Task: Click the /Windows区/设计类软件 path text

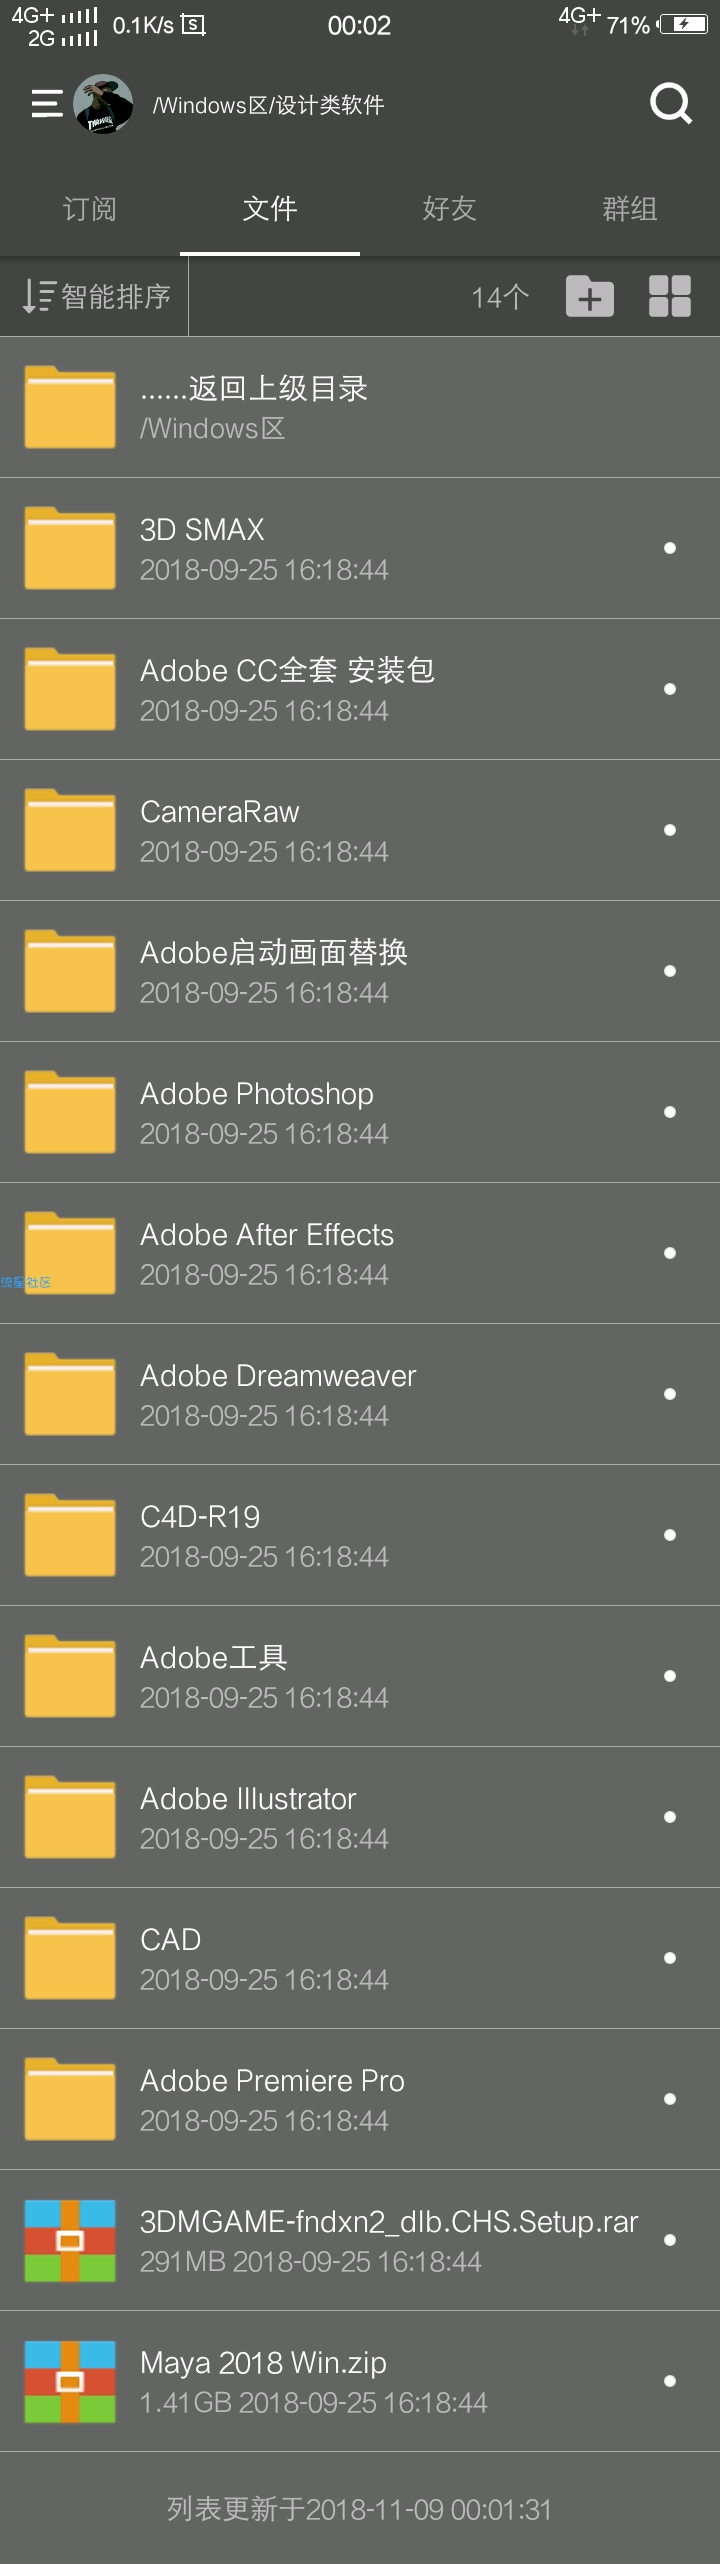Action: coord(268,105)
